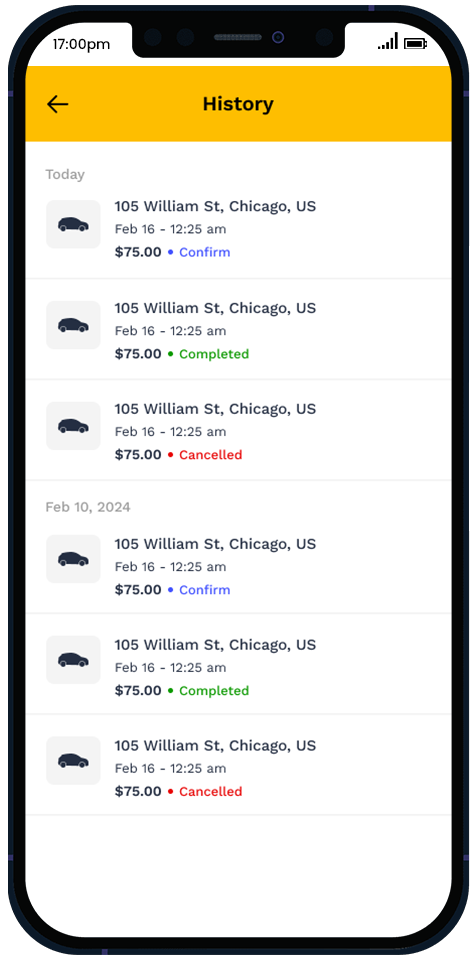Tap the car icon of today's Cancelled ride
Image resolution: width=475 pixels, height=960 pixels.
[x=73, y=426]
